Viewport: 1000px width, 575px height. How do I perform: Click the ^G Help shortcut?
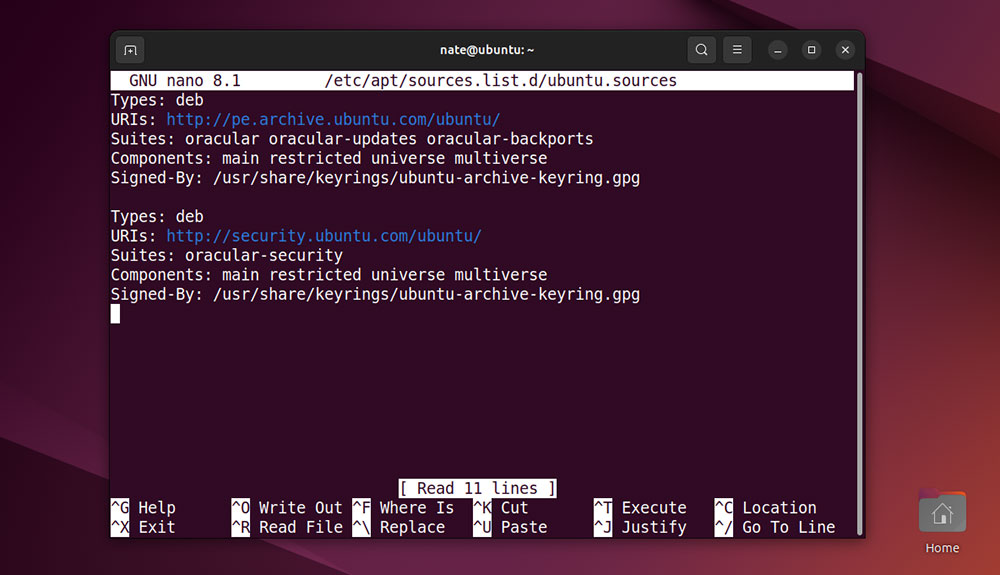(143, 508)
